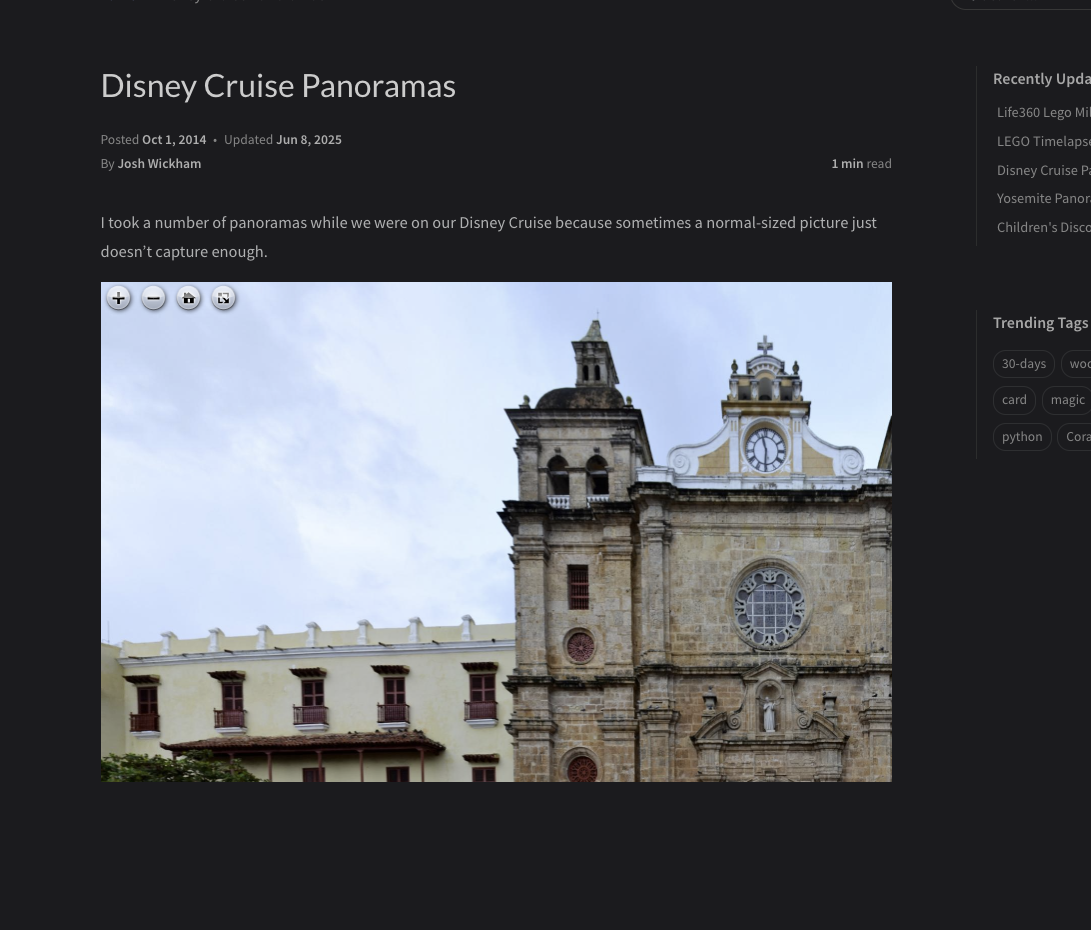Click the 1 min read label
1091x930 pixels.
click(x=861, y=163)
